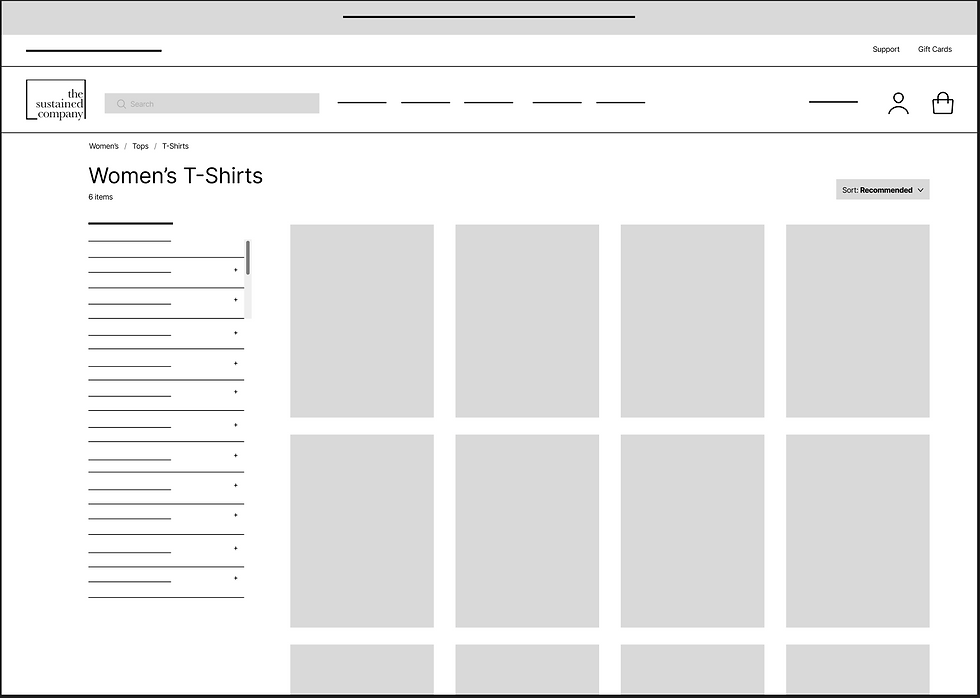Viewport: 980px width, 698px height.
Task: Open the account profile icon
Action: coord(898,102)
